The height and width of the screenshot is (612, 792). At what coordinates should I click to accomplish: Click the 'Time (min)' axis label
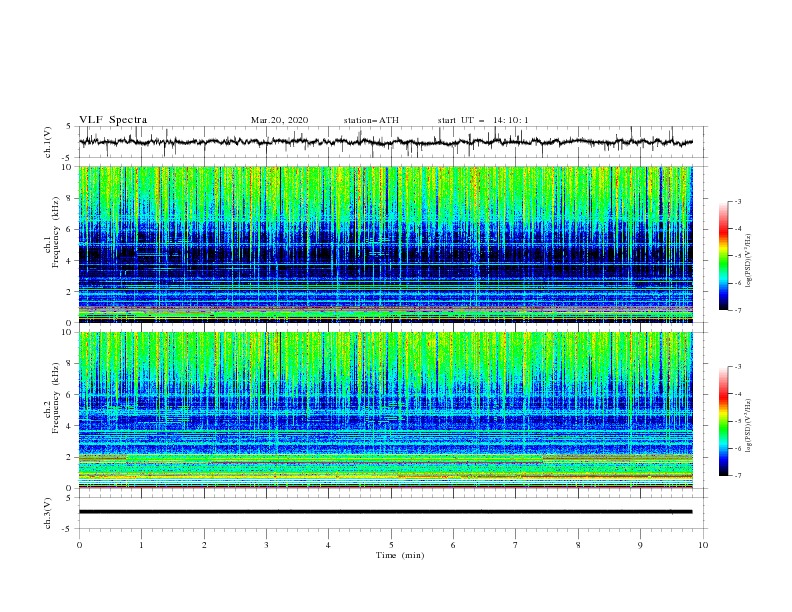(400, 555)
